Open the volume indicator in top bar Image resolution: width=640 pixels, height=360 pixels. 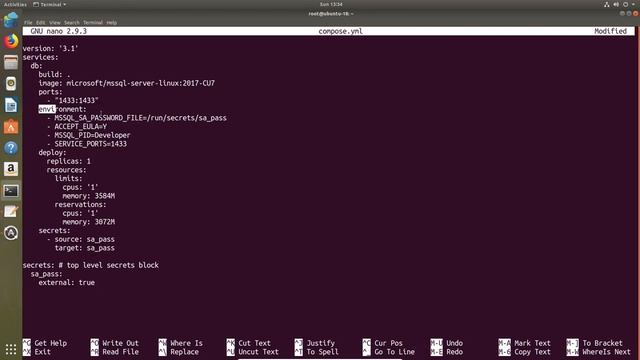point(616,4)
